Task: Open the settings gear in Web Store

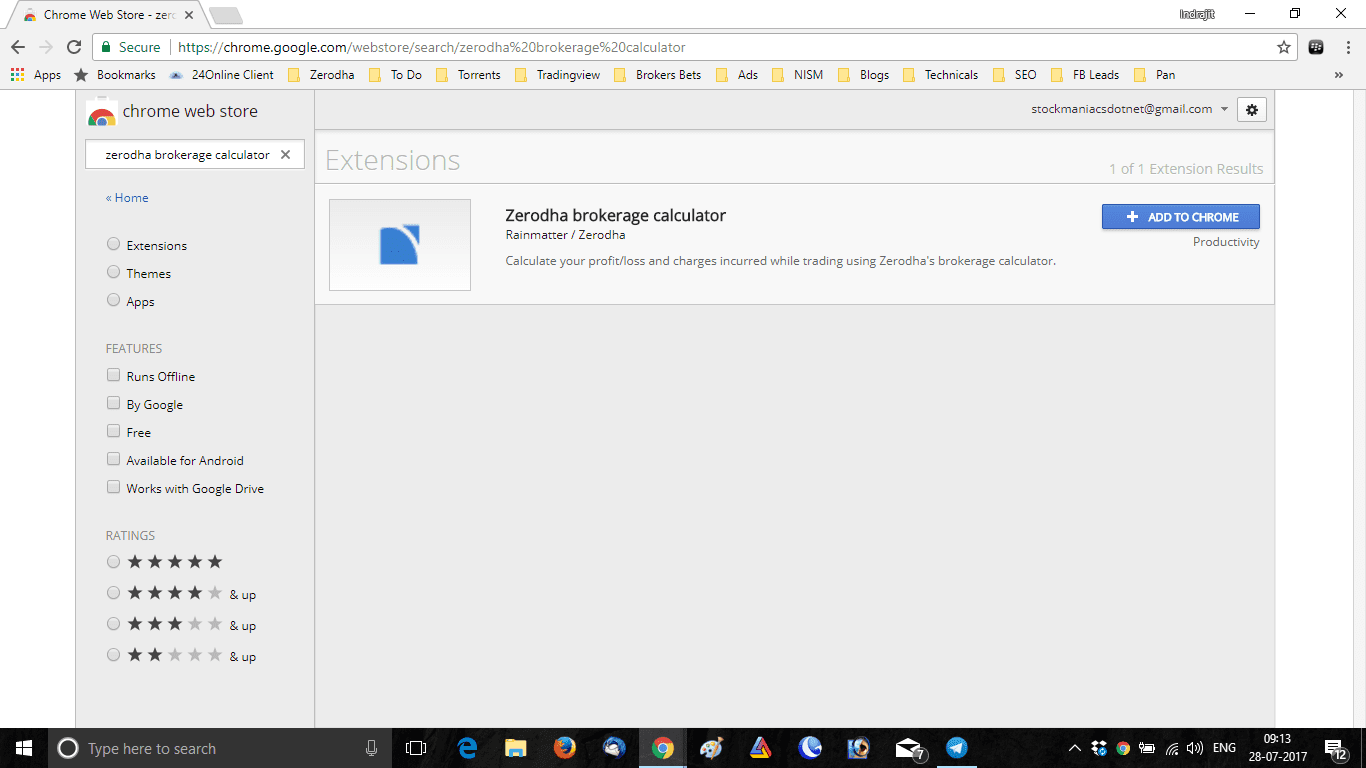Action: coord(1252,110)
